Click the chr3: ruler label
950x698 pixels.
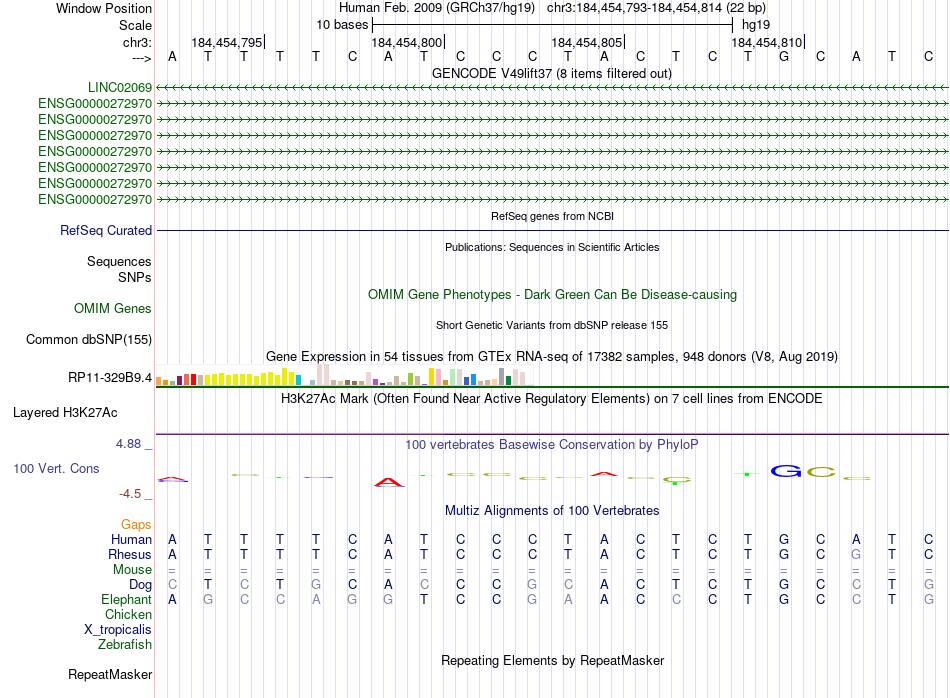(x=137, y=42)
